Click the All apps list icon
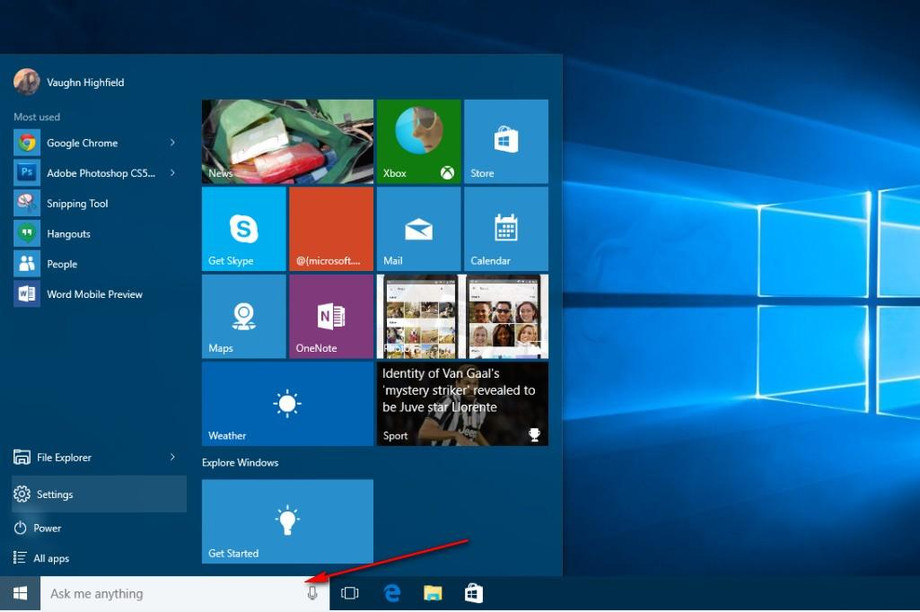The width and height of the screenshot is (920, 612). [20, 558]
